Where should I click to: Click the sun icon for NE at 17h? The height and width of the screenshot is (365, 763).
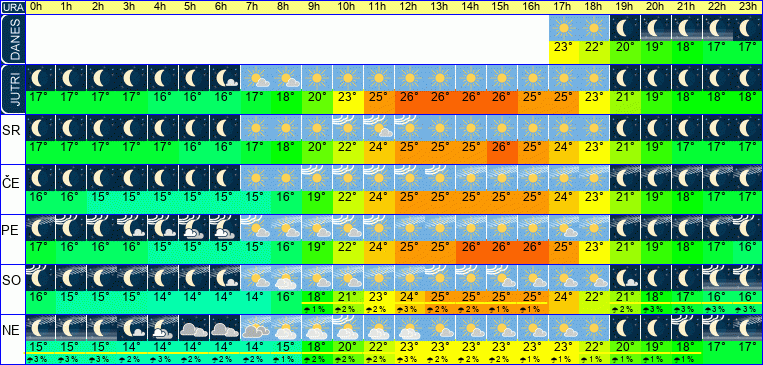point(564,328)
